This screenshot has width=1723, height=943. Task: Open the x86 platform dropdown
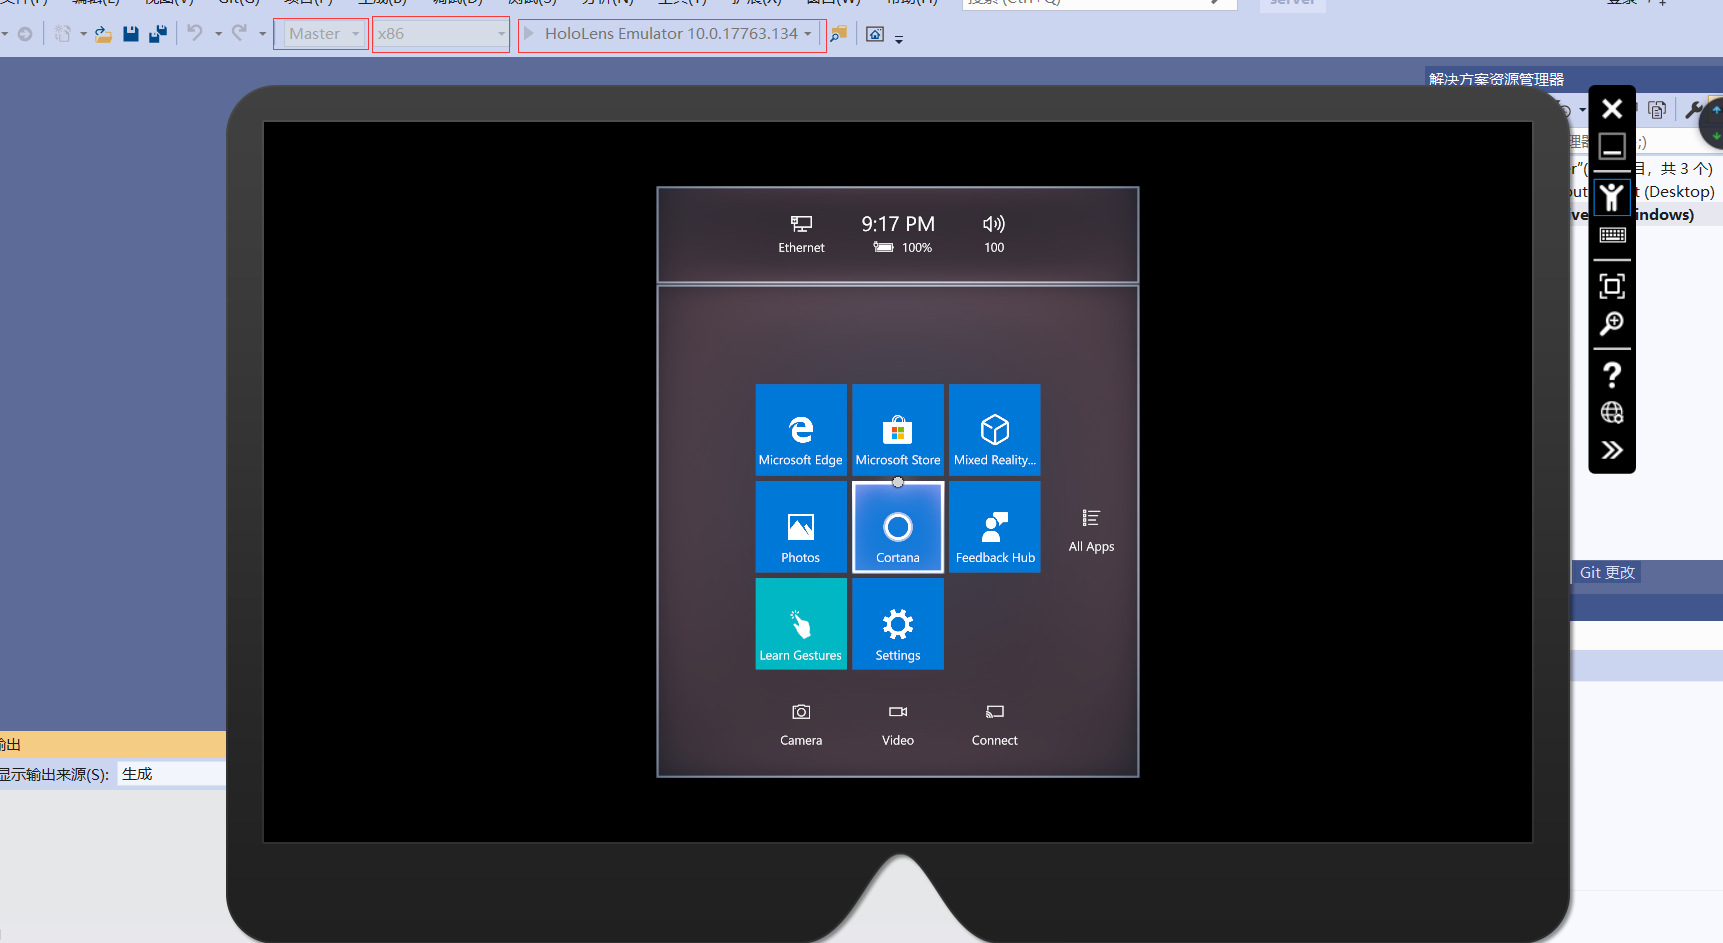441,34
